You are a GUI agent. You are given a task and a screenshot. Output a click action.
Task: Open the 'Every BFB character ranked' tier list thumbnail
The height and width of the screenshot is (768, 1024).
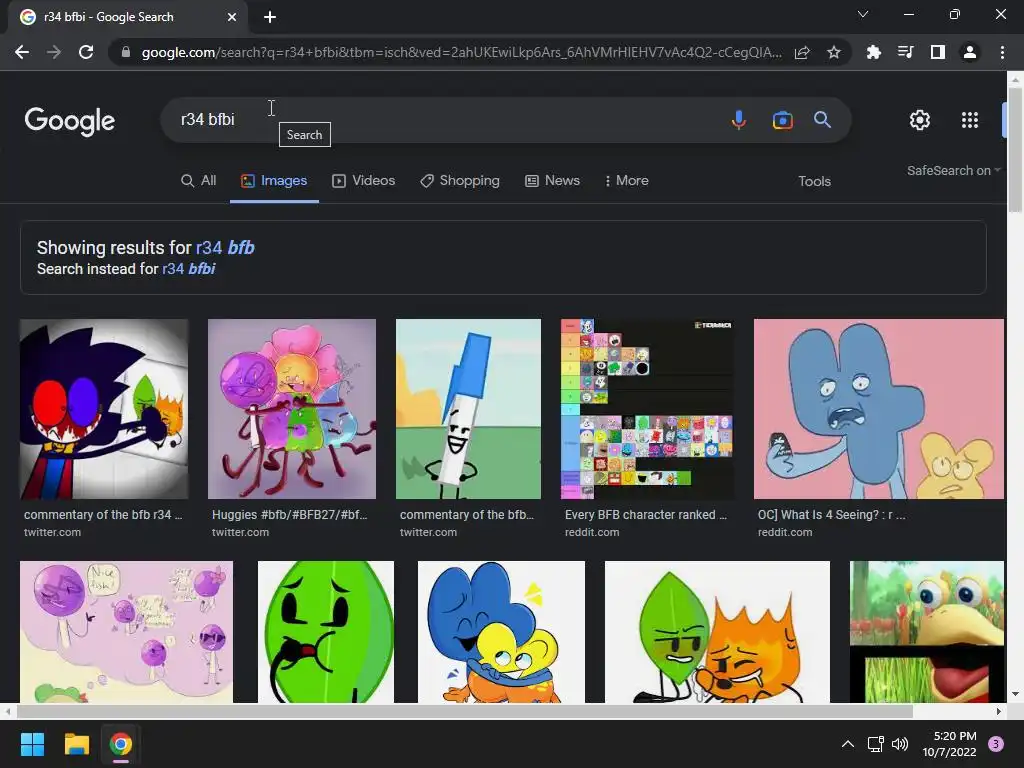coord(647,409)
